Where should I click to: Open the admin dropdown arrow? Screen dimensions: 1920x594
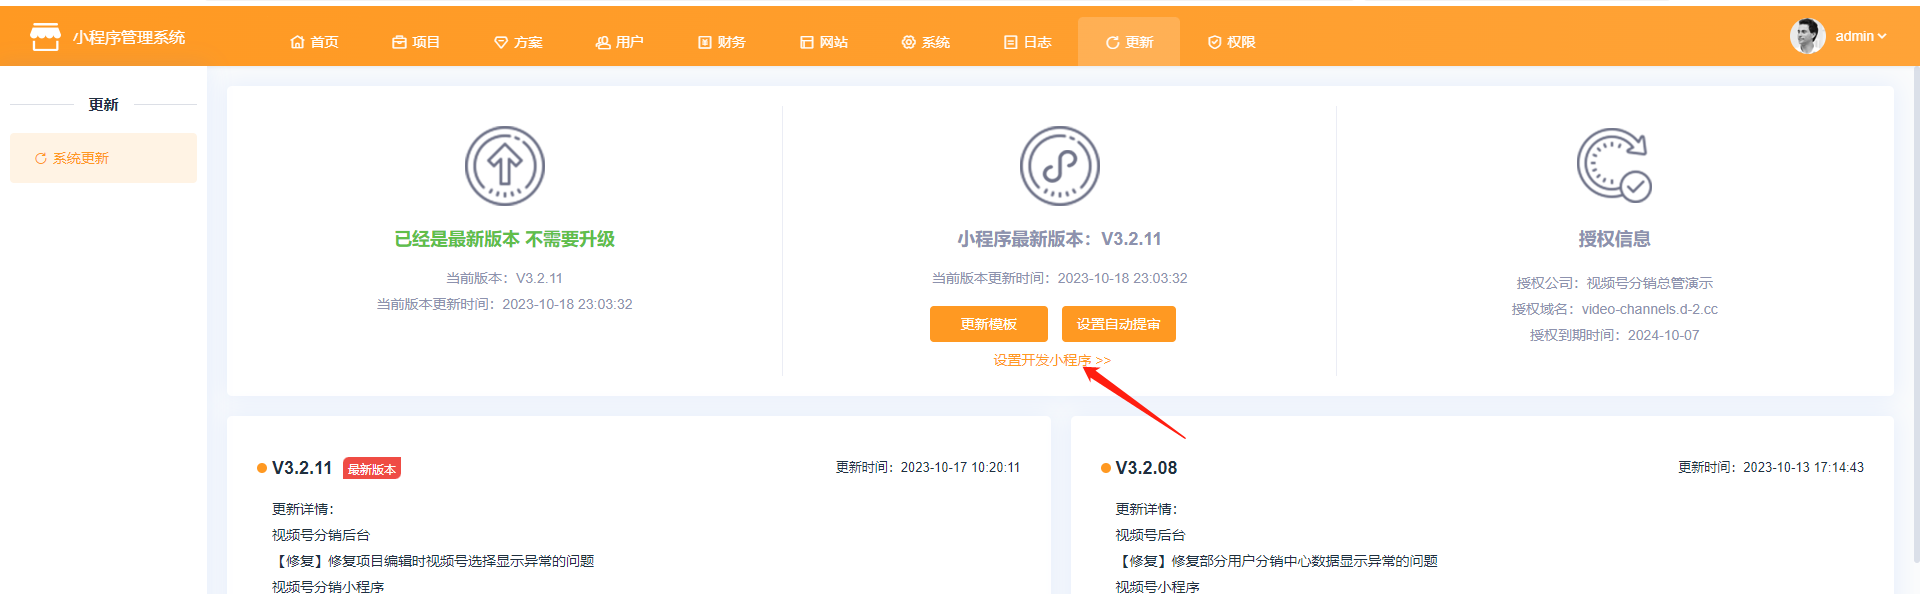pos(1882,36)
